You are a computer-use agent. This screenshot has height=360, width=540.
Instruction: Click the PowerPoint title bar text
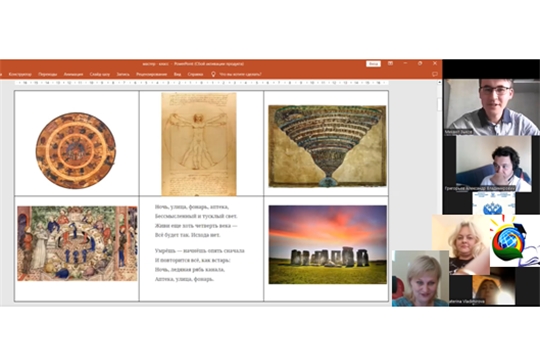(193, 64)
